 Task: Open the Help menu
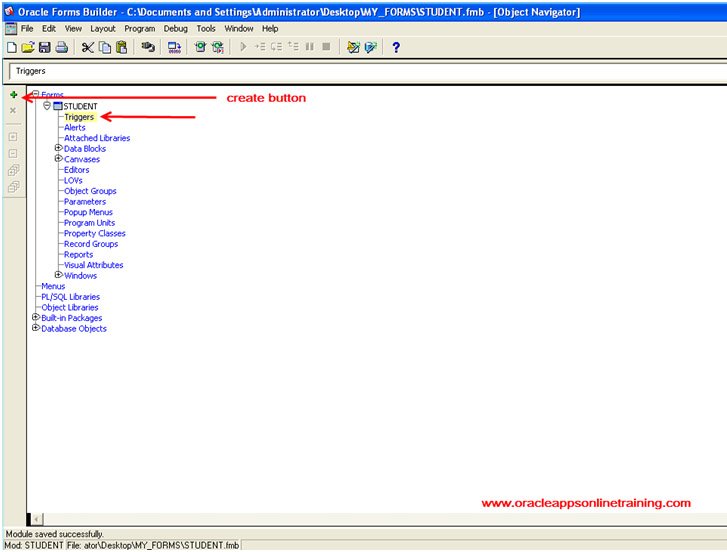[270, 29]
